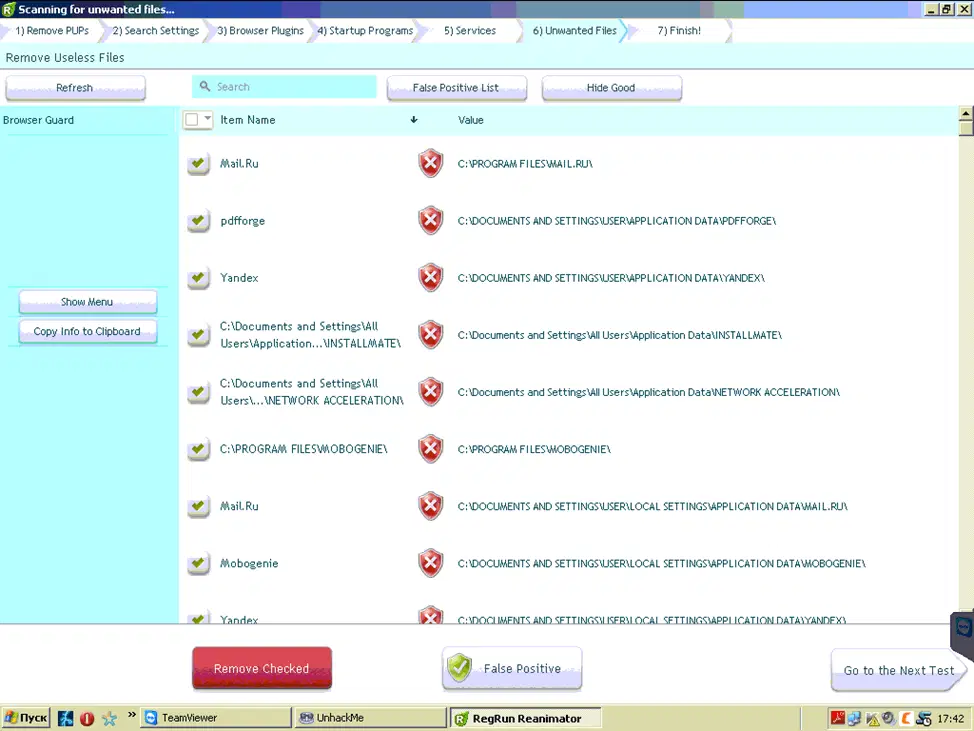Click the taskbar clock 17:42
Screen dimensions: 974x731
[950, 719]
